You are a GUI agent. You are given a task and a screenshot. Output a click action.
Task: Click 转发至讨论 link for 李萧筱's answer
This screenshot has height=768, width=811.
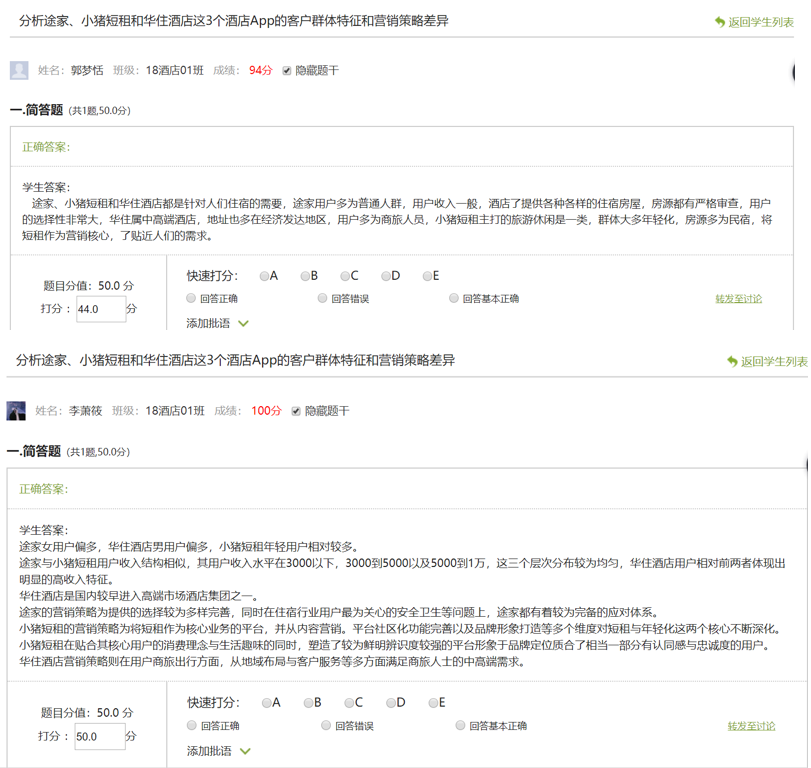click(752, 726)
